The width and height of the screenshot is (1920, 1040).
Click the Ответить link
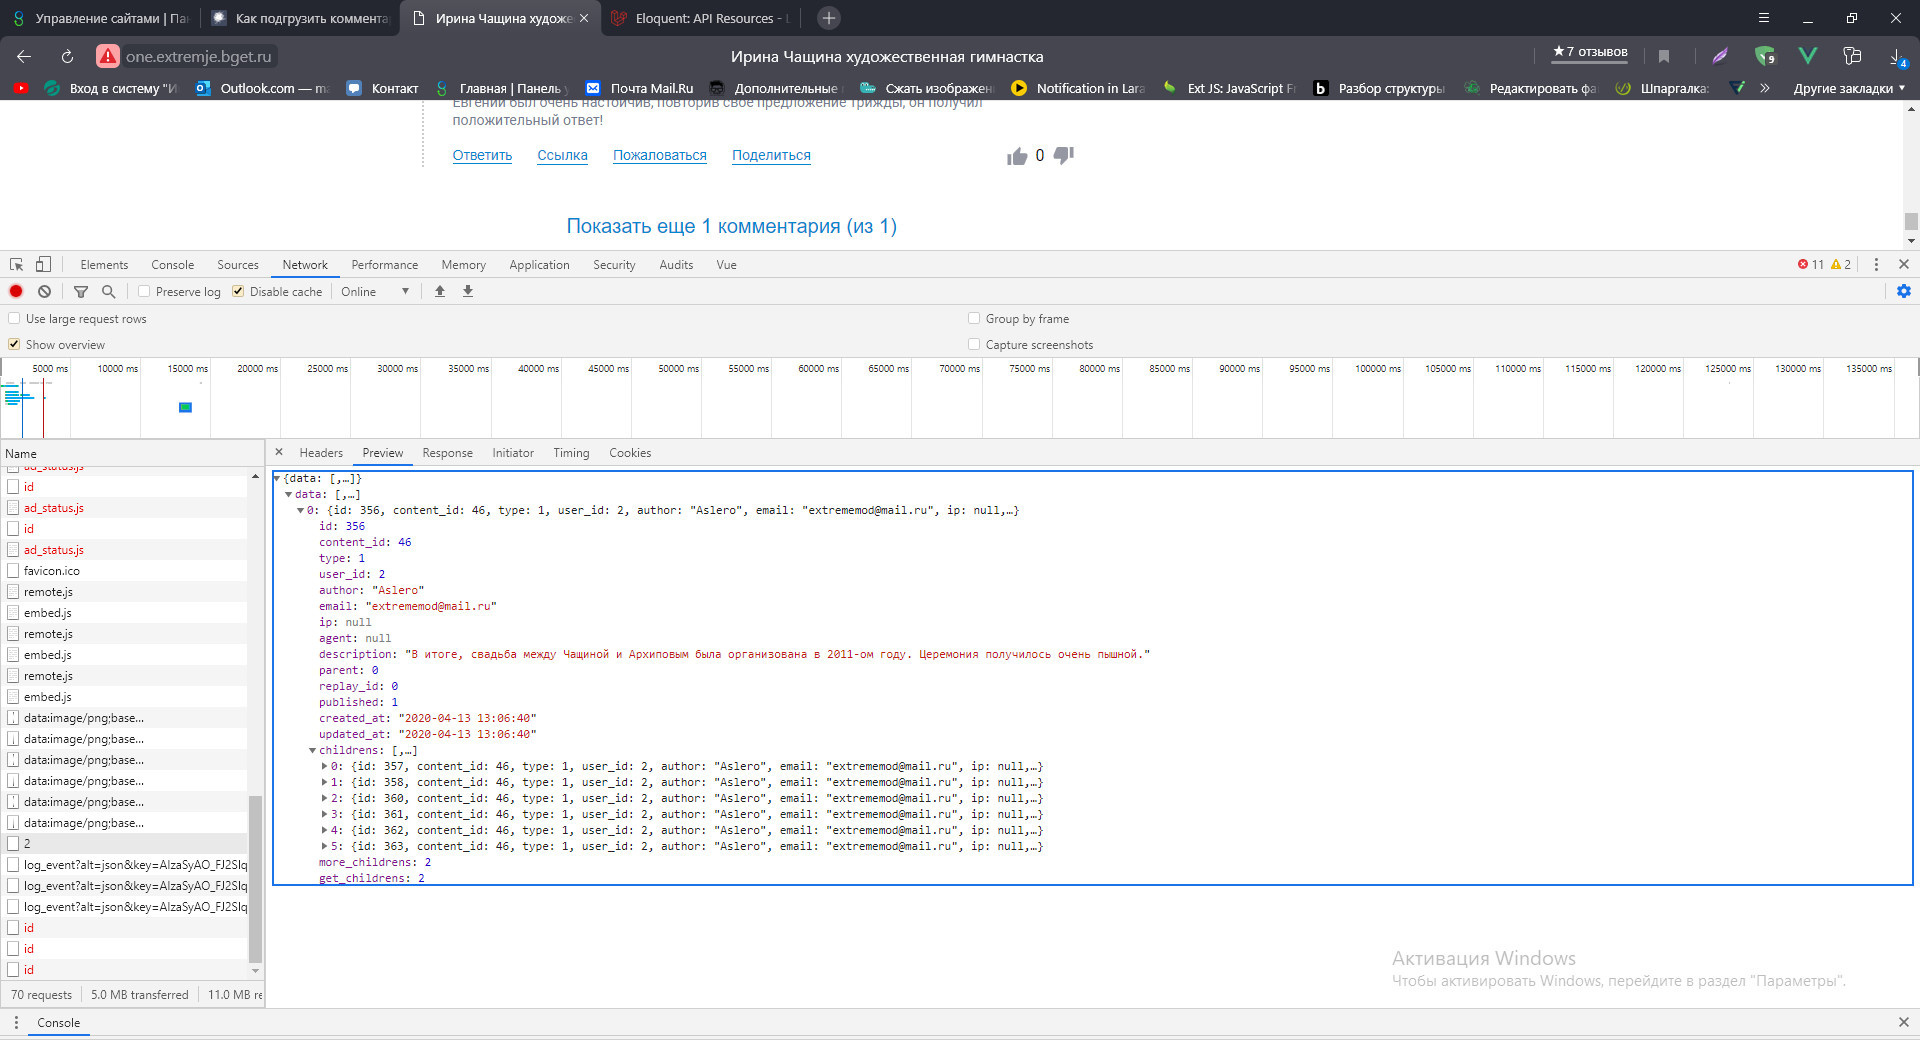482,155
